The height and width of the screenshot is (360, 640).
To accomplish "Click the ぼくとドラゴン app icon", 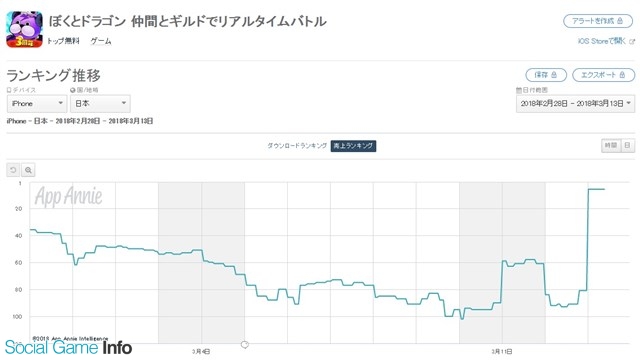I will (24, 29).
